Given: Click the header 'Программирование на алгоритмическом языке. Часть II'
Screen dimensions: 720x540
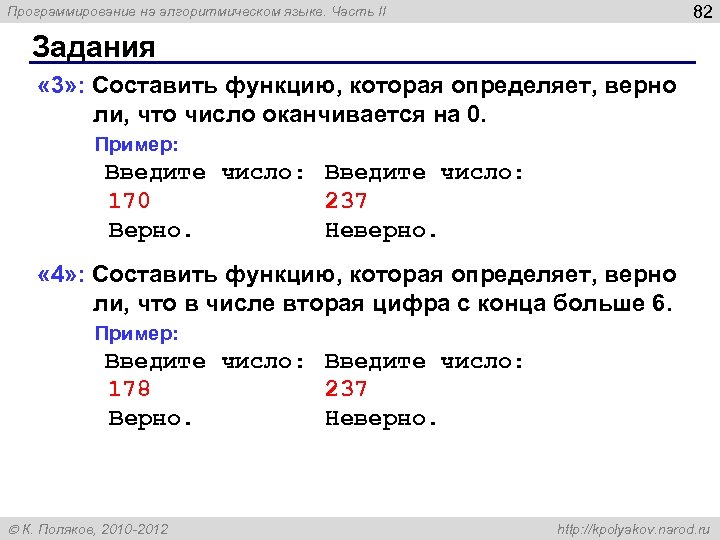Looking at the screenshot, I should [x=197, y=11].
